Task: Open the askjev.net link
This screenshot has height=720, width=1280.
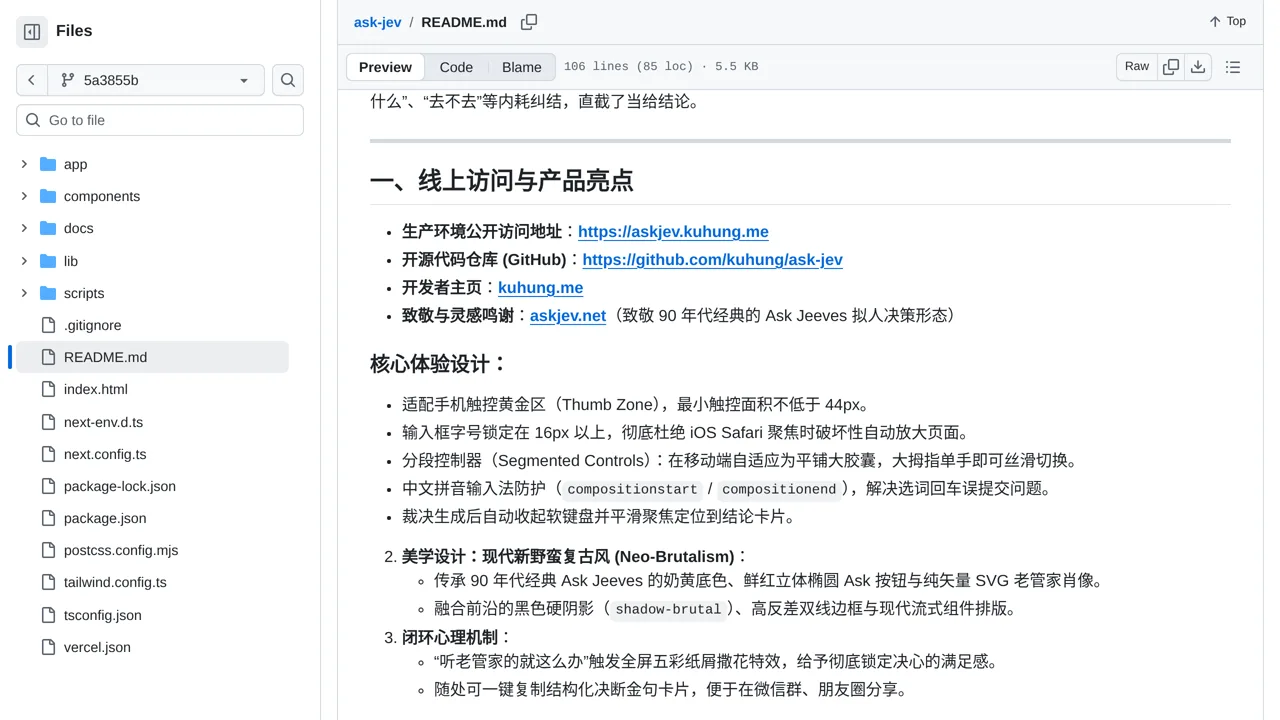Action: [x=568, y=315]
